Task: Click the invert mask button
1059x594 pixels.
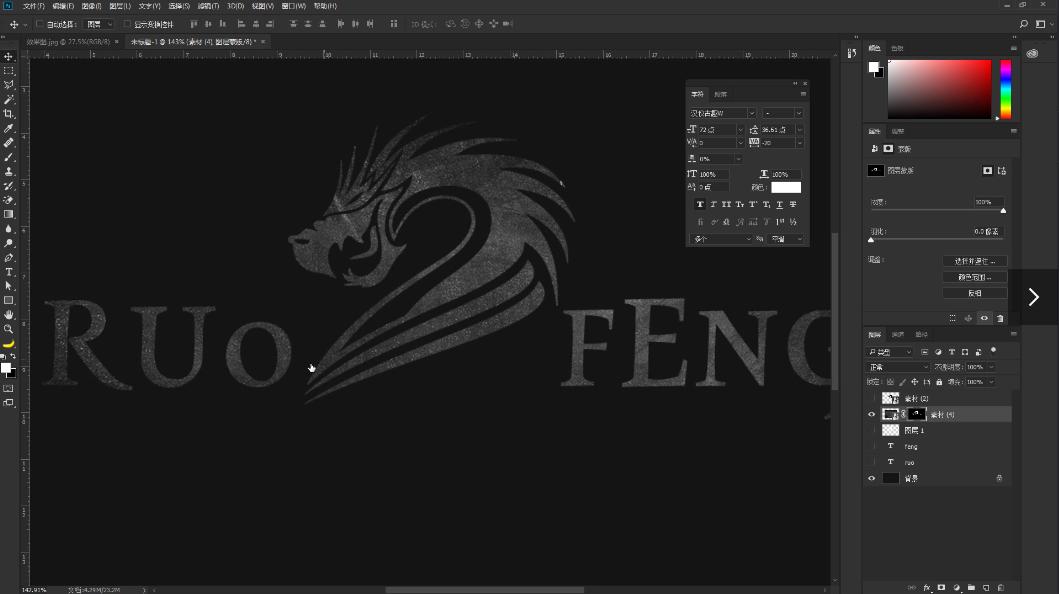Action: click(x=975, y=294)
